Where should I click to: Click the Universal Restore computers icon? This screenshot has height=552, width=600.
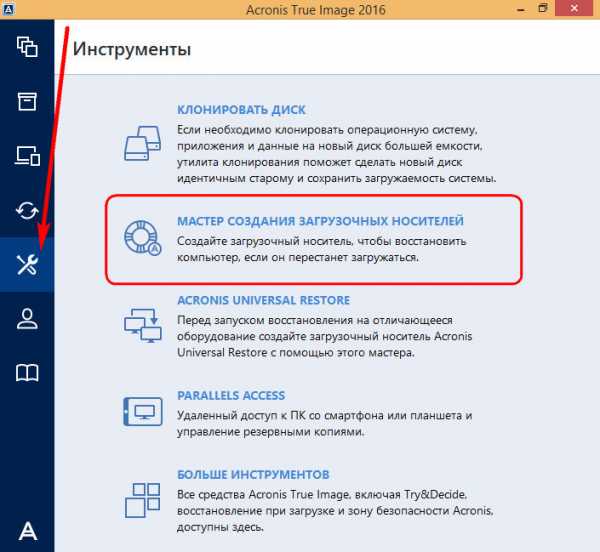(142, 326)
